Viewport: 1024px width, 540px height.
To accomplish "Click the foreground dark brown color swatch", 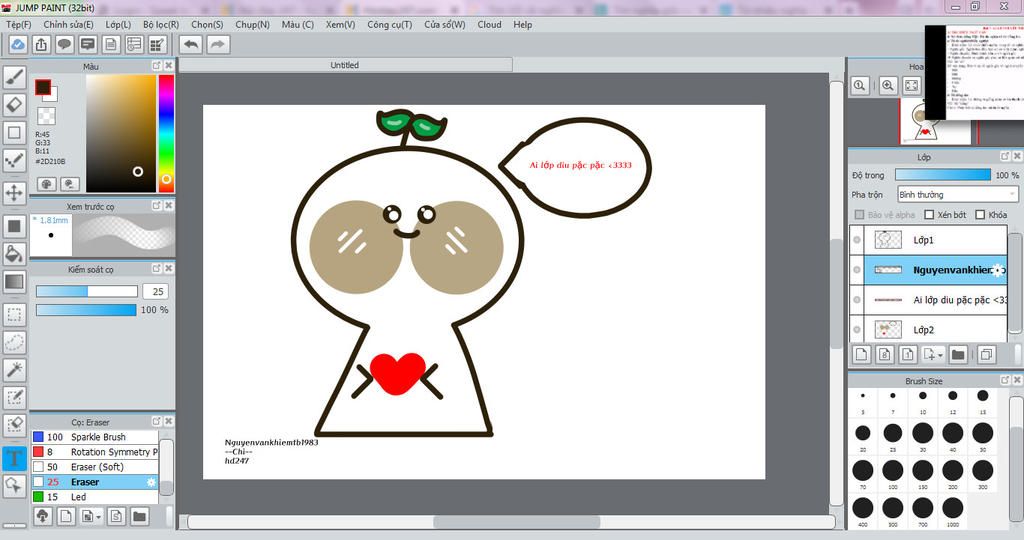I will (x=43, y=87).
